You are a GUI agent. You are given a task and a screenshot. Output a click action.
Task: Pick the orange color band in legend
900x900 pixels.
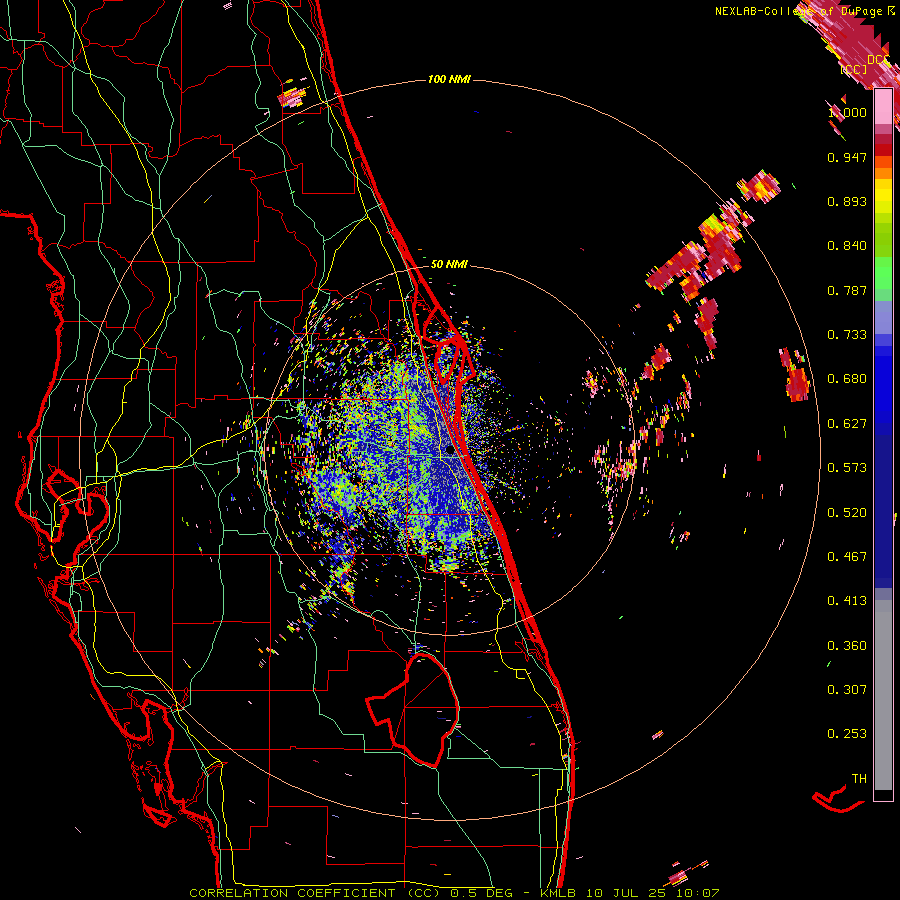(x=883, y=172)
